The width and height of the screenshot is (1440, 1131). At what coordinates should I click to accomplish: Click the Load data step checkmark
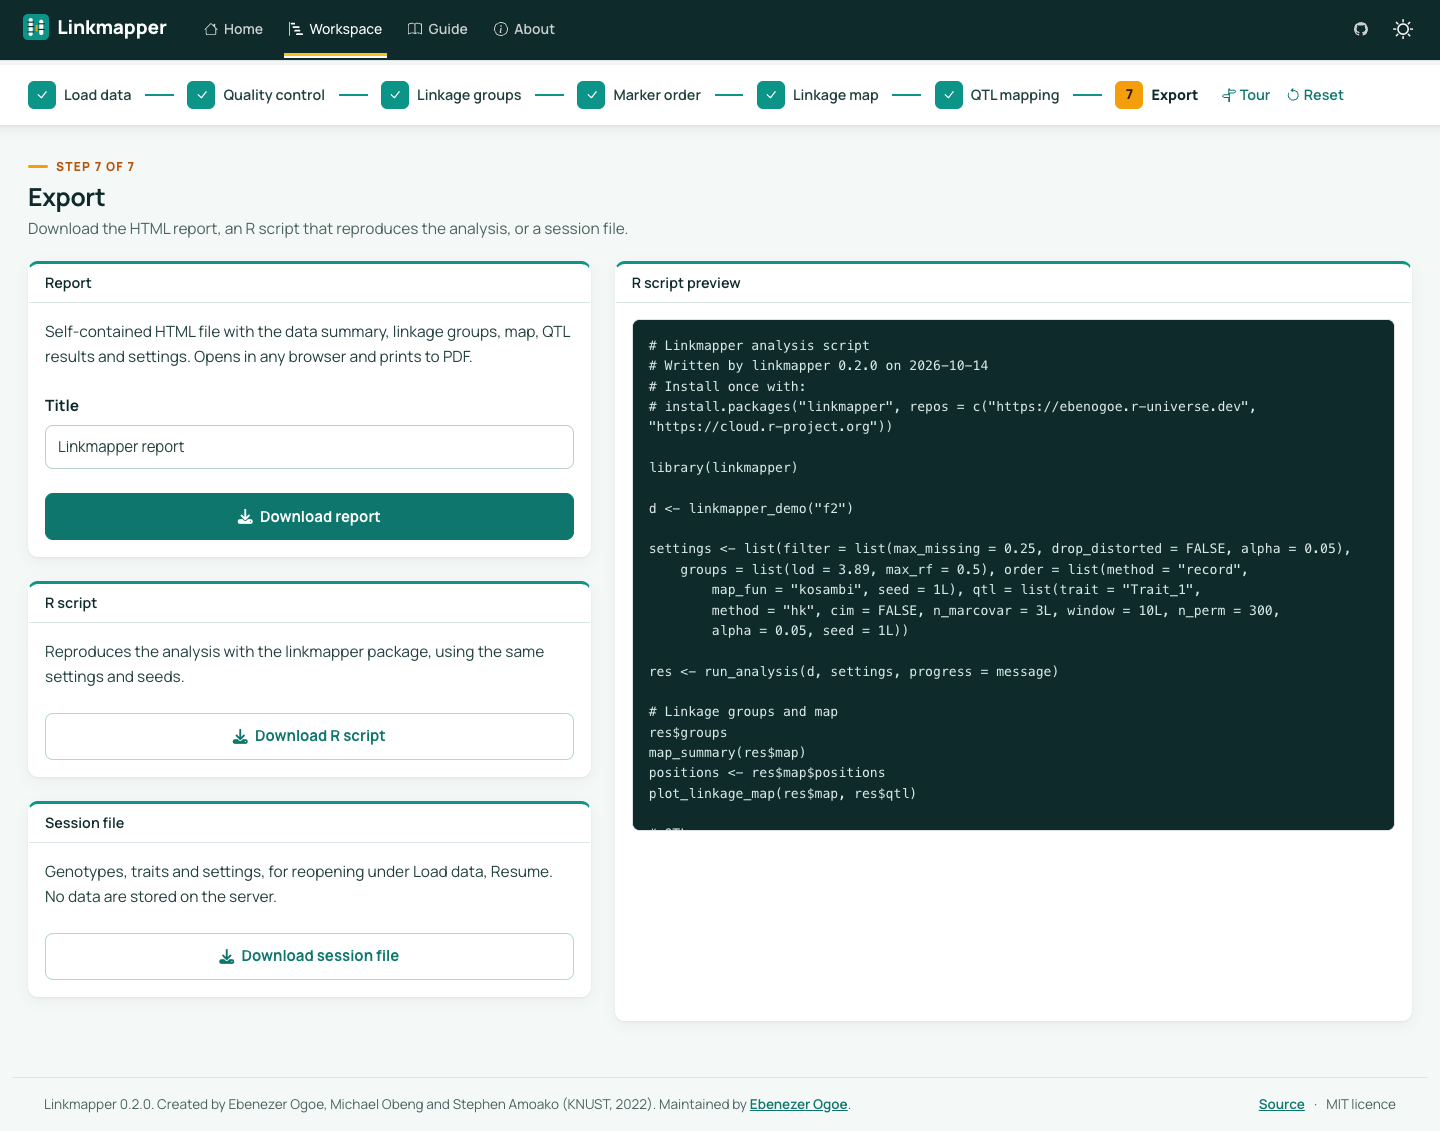pos(42,95)
